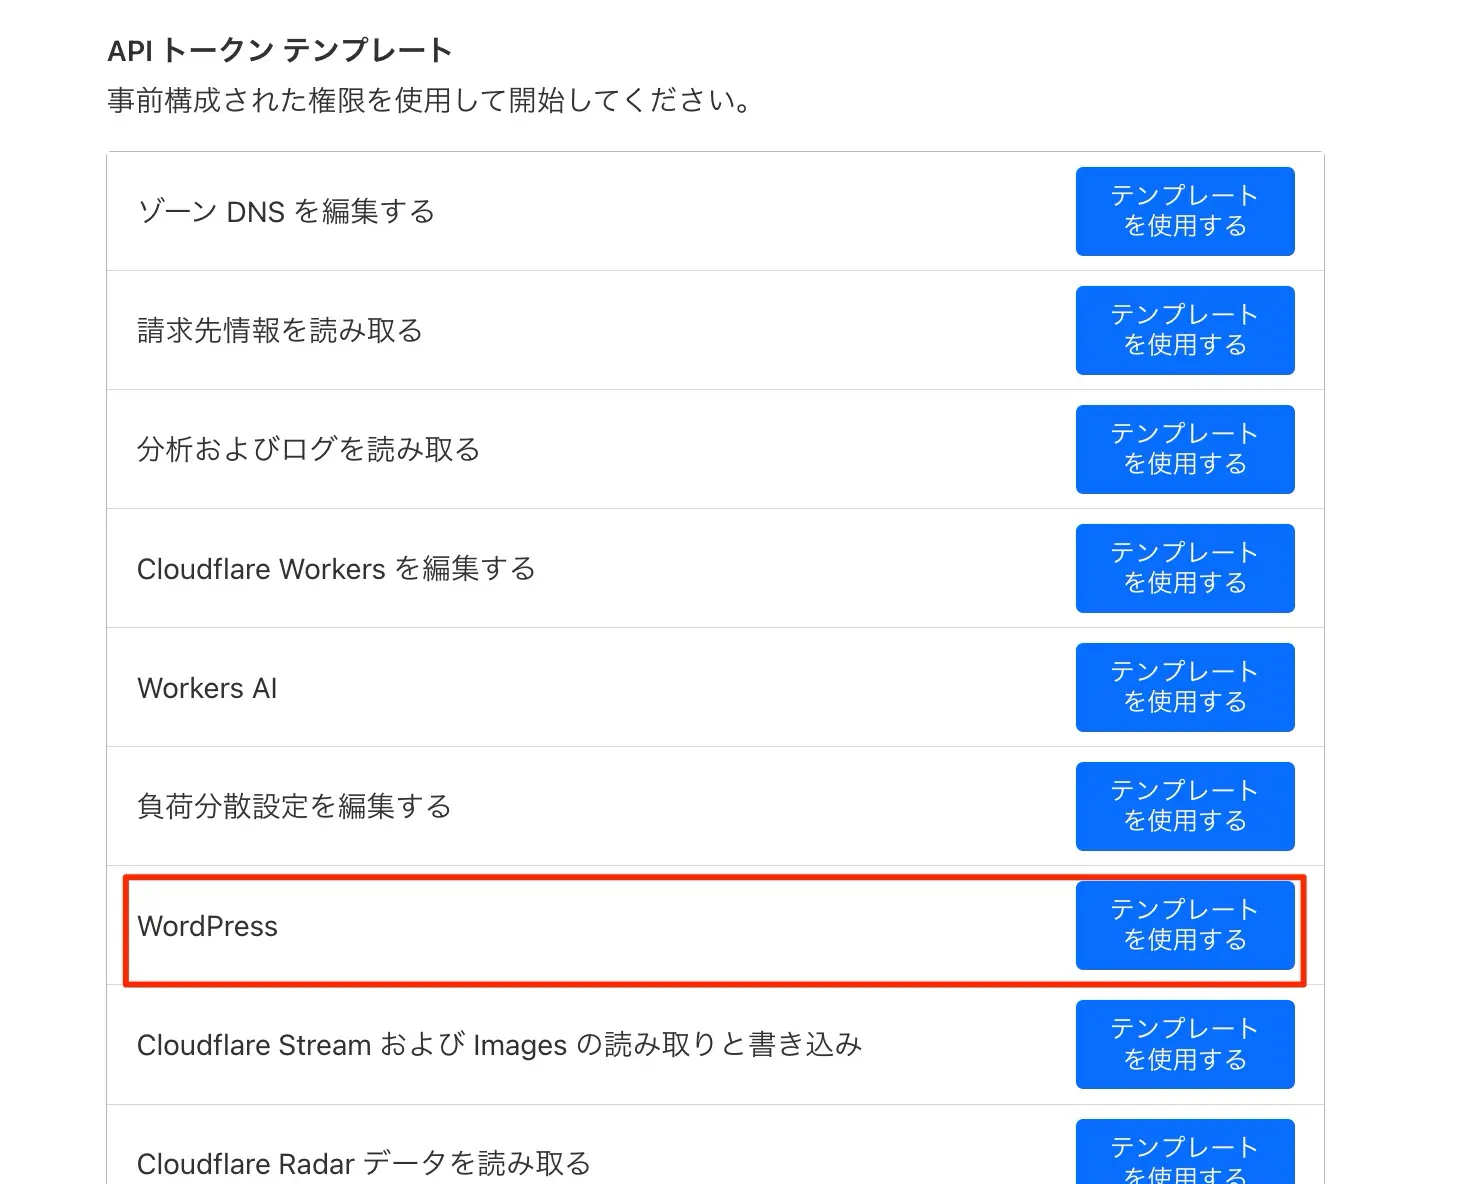Select the 請求先情報を読み取る row label

280,331
